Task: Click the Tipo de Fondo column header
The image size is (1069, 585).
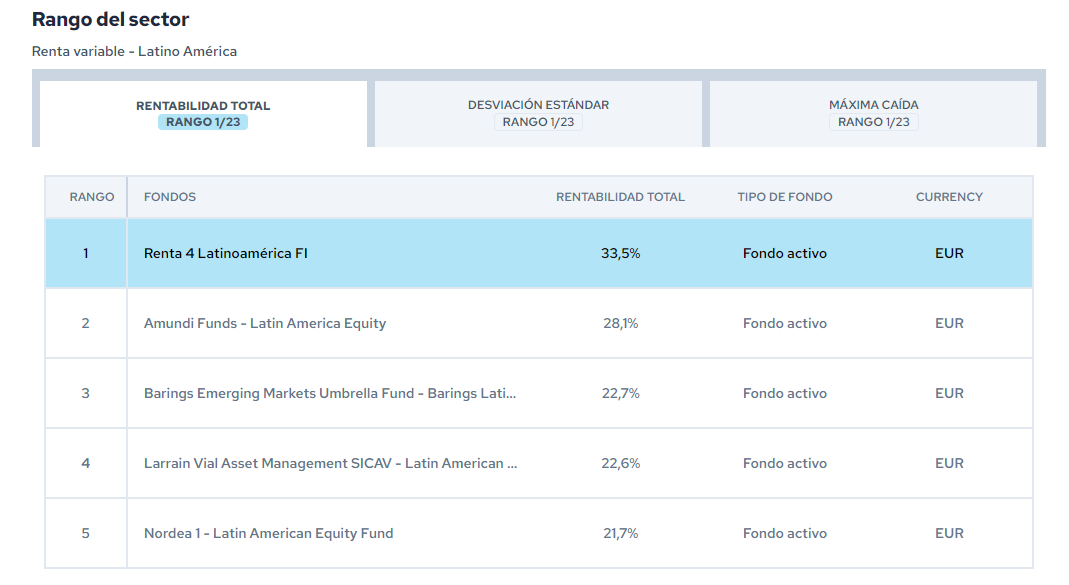Action: [785, 197]
